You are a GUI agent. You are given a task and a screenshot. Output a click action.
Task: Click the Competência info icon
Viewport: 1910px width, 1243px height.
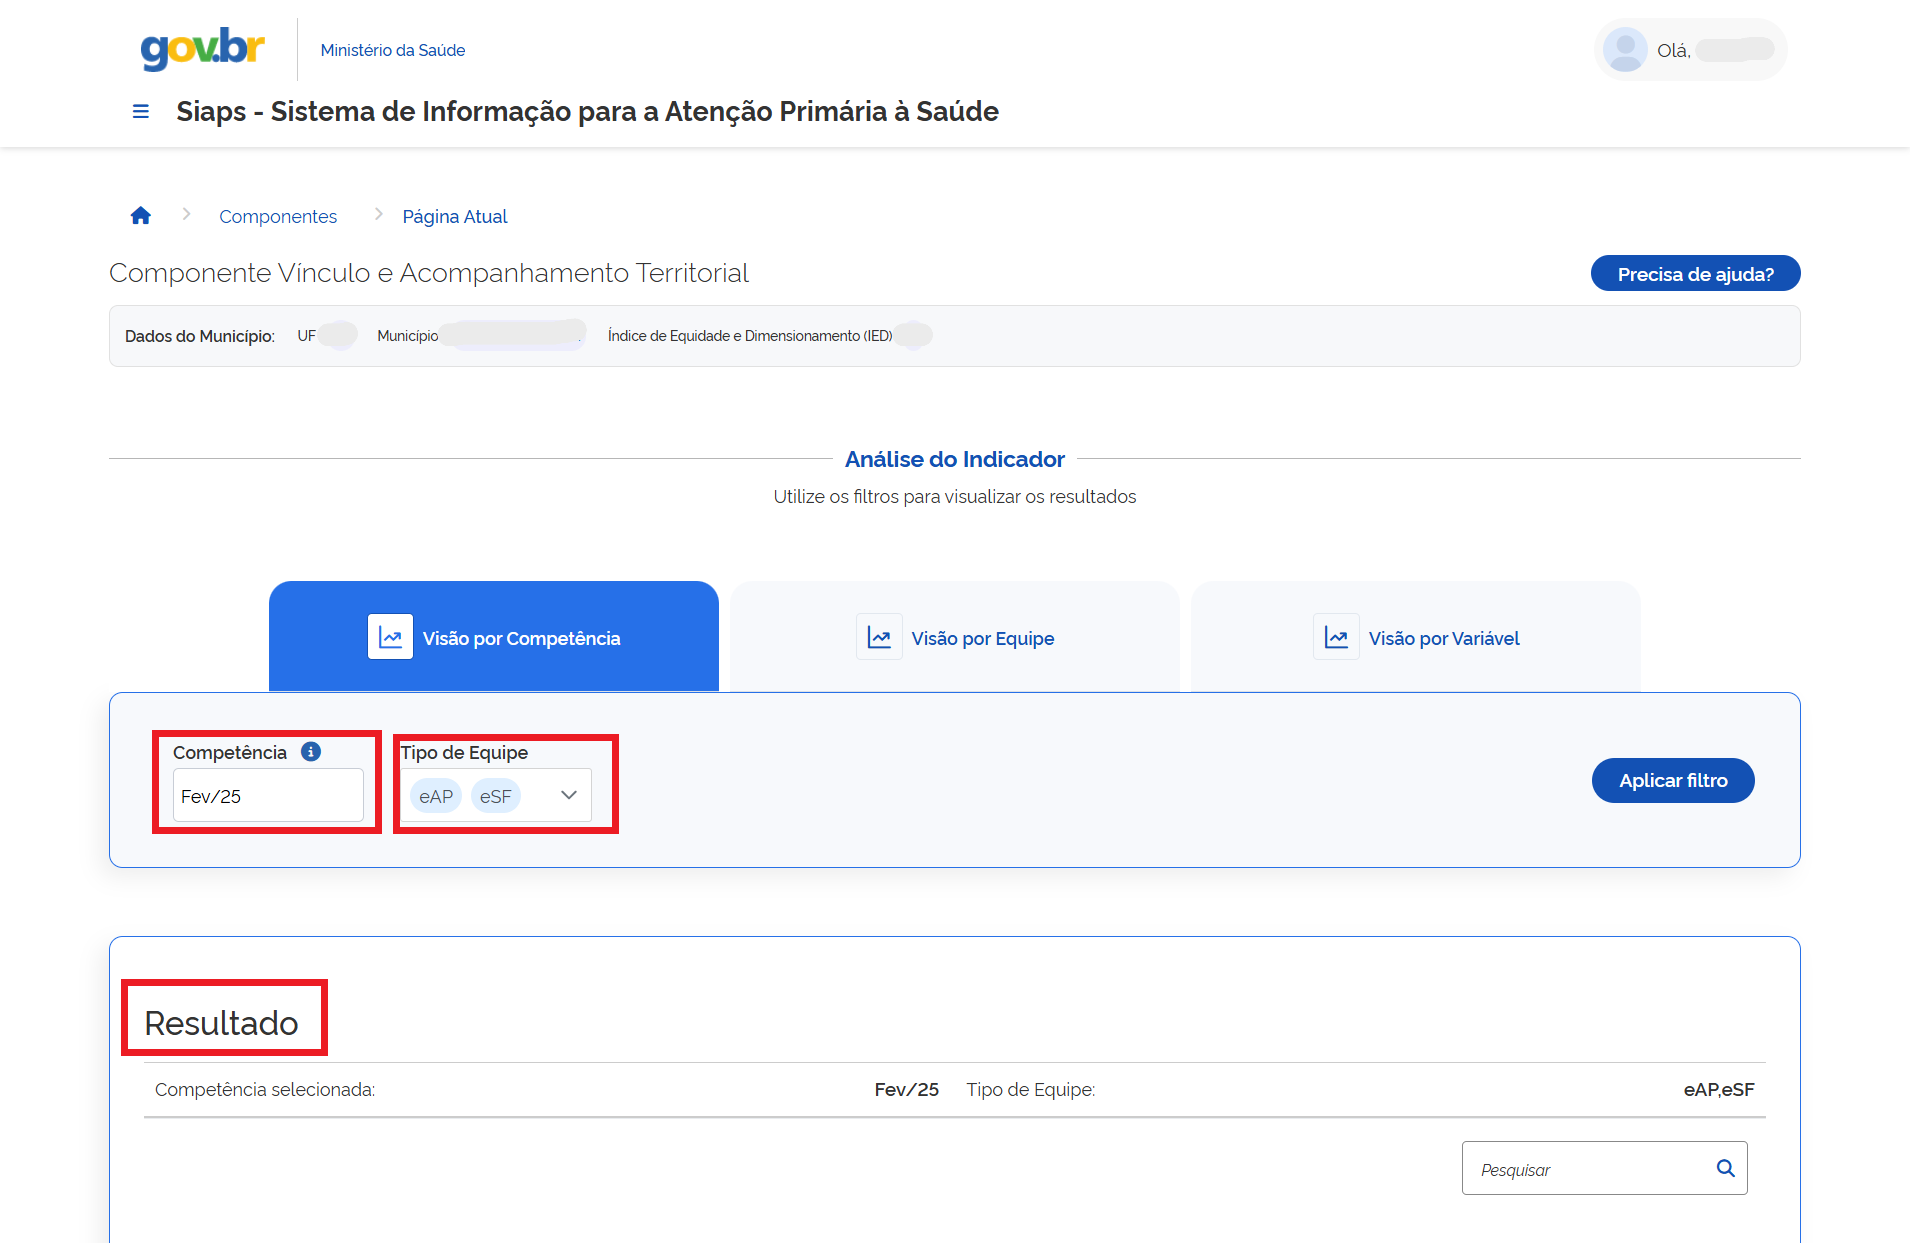tap(311, 752)
